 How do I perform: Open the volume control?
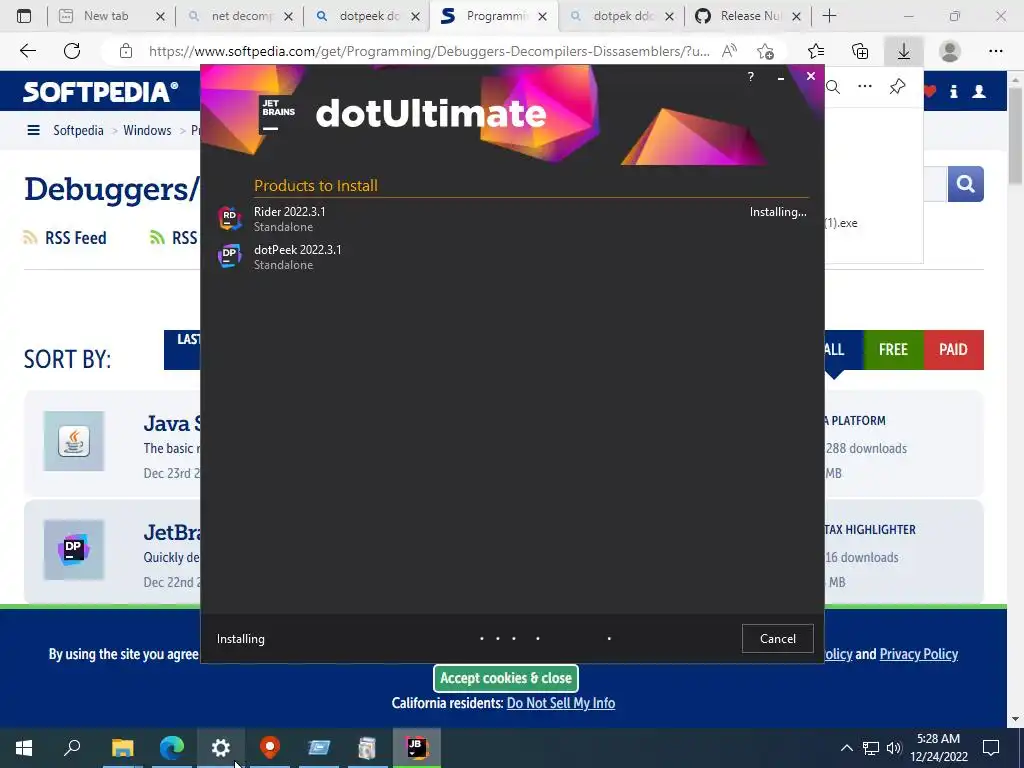pyautogui.click(x=894, y=748)
